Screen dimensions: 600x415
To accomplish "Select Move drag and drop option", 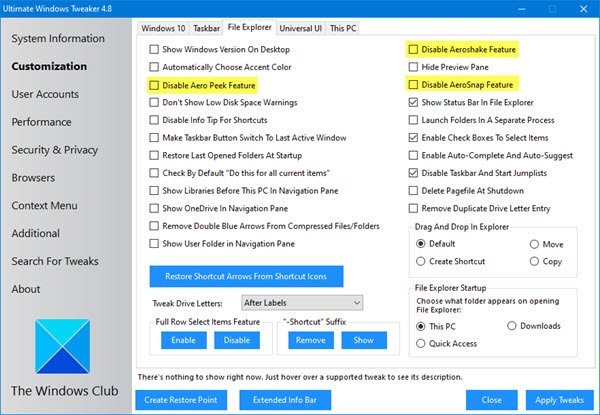I will [534, 244].
